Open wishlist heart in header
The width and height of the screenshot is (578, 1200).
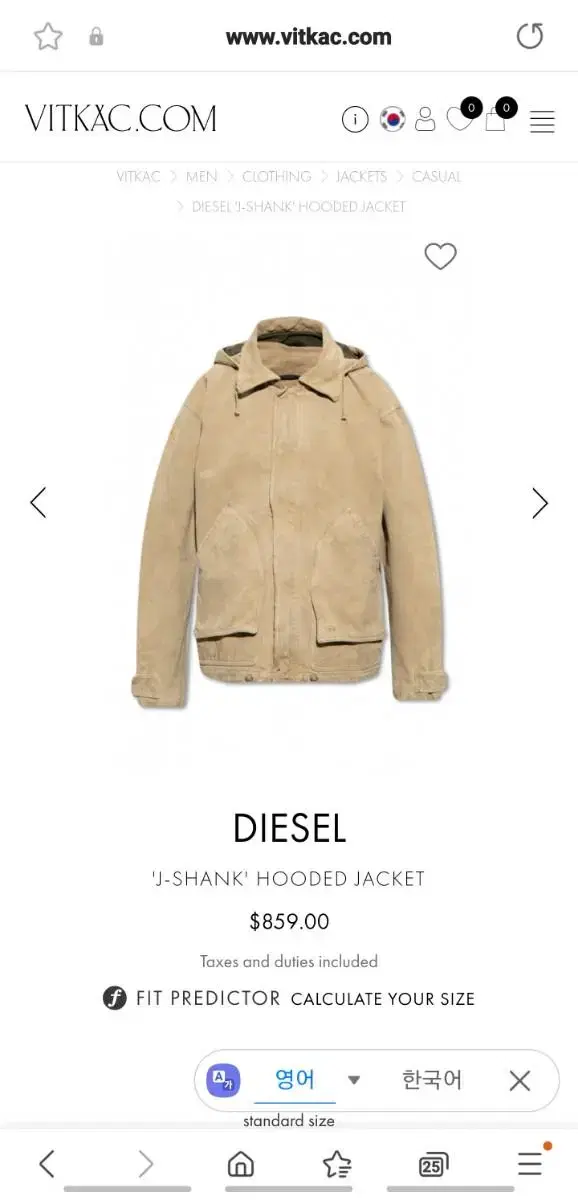pyautogui.click(x=459, y=121)
